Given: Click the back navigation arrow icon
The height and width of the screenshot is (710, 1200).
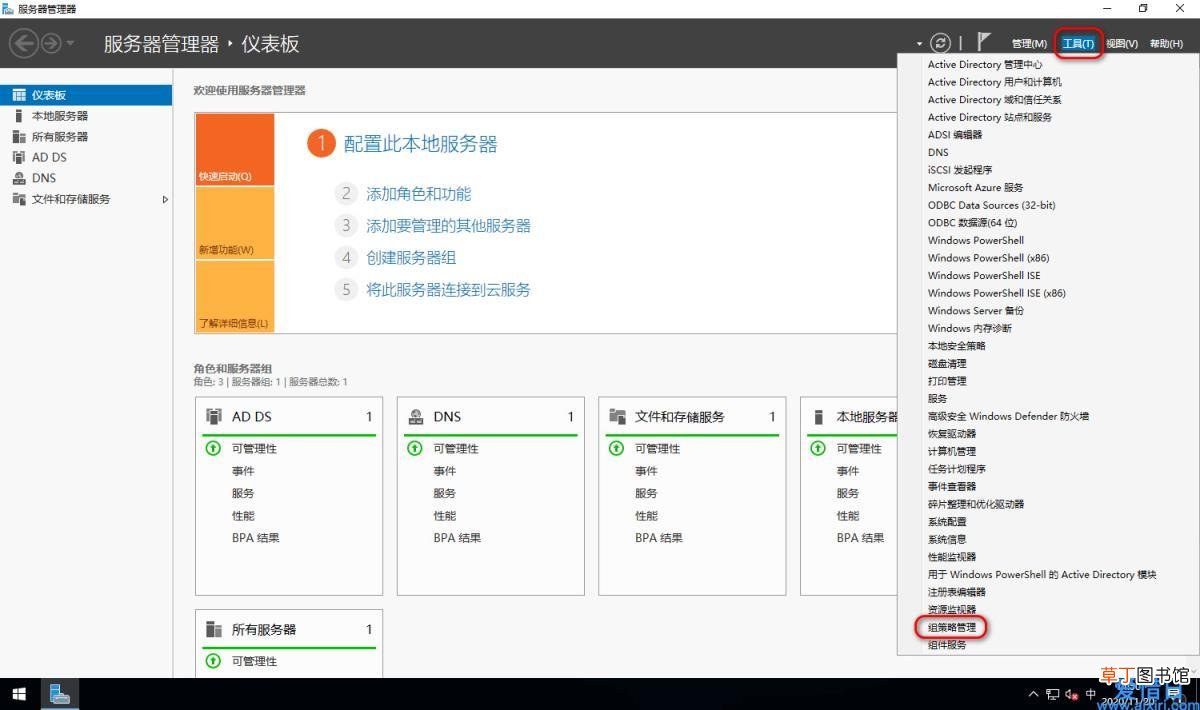Looking at the screenshot, I should point(24,43).
